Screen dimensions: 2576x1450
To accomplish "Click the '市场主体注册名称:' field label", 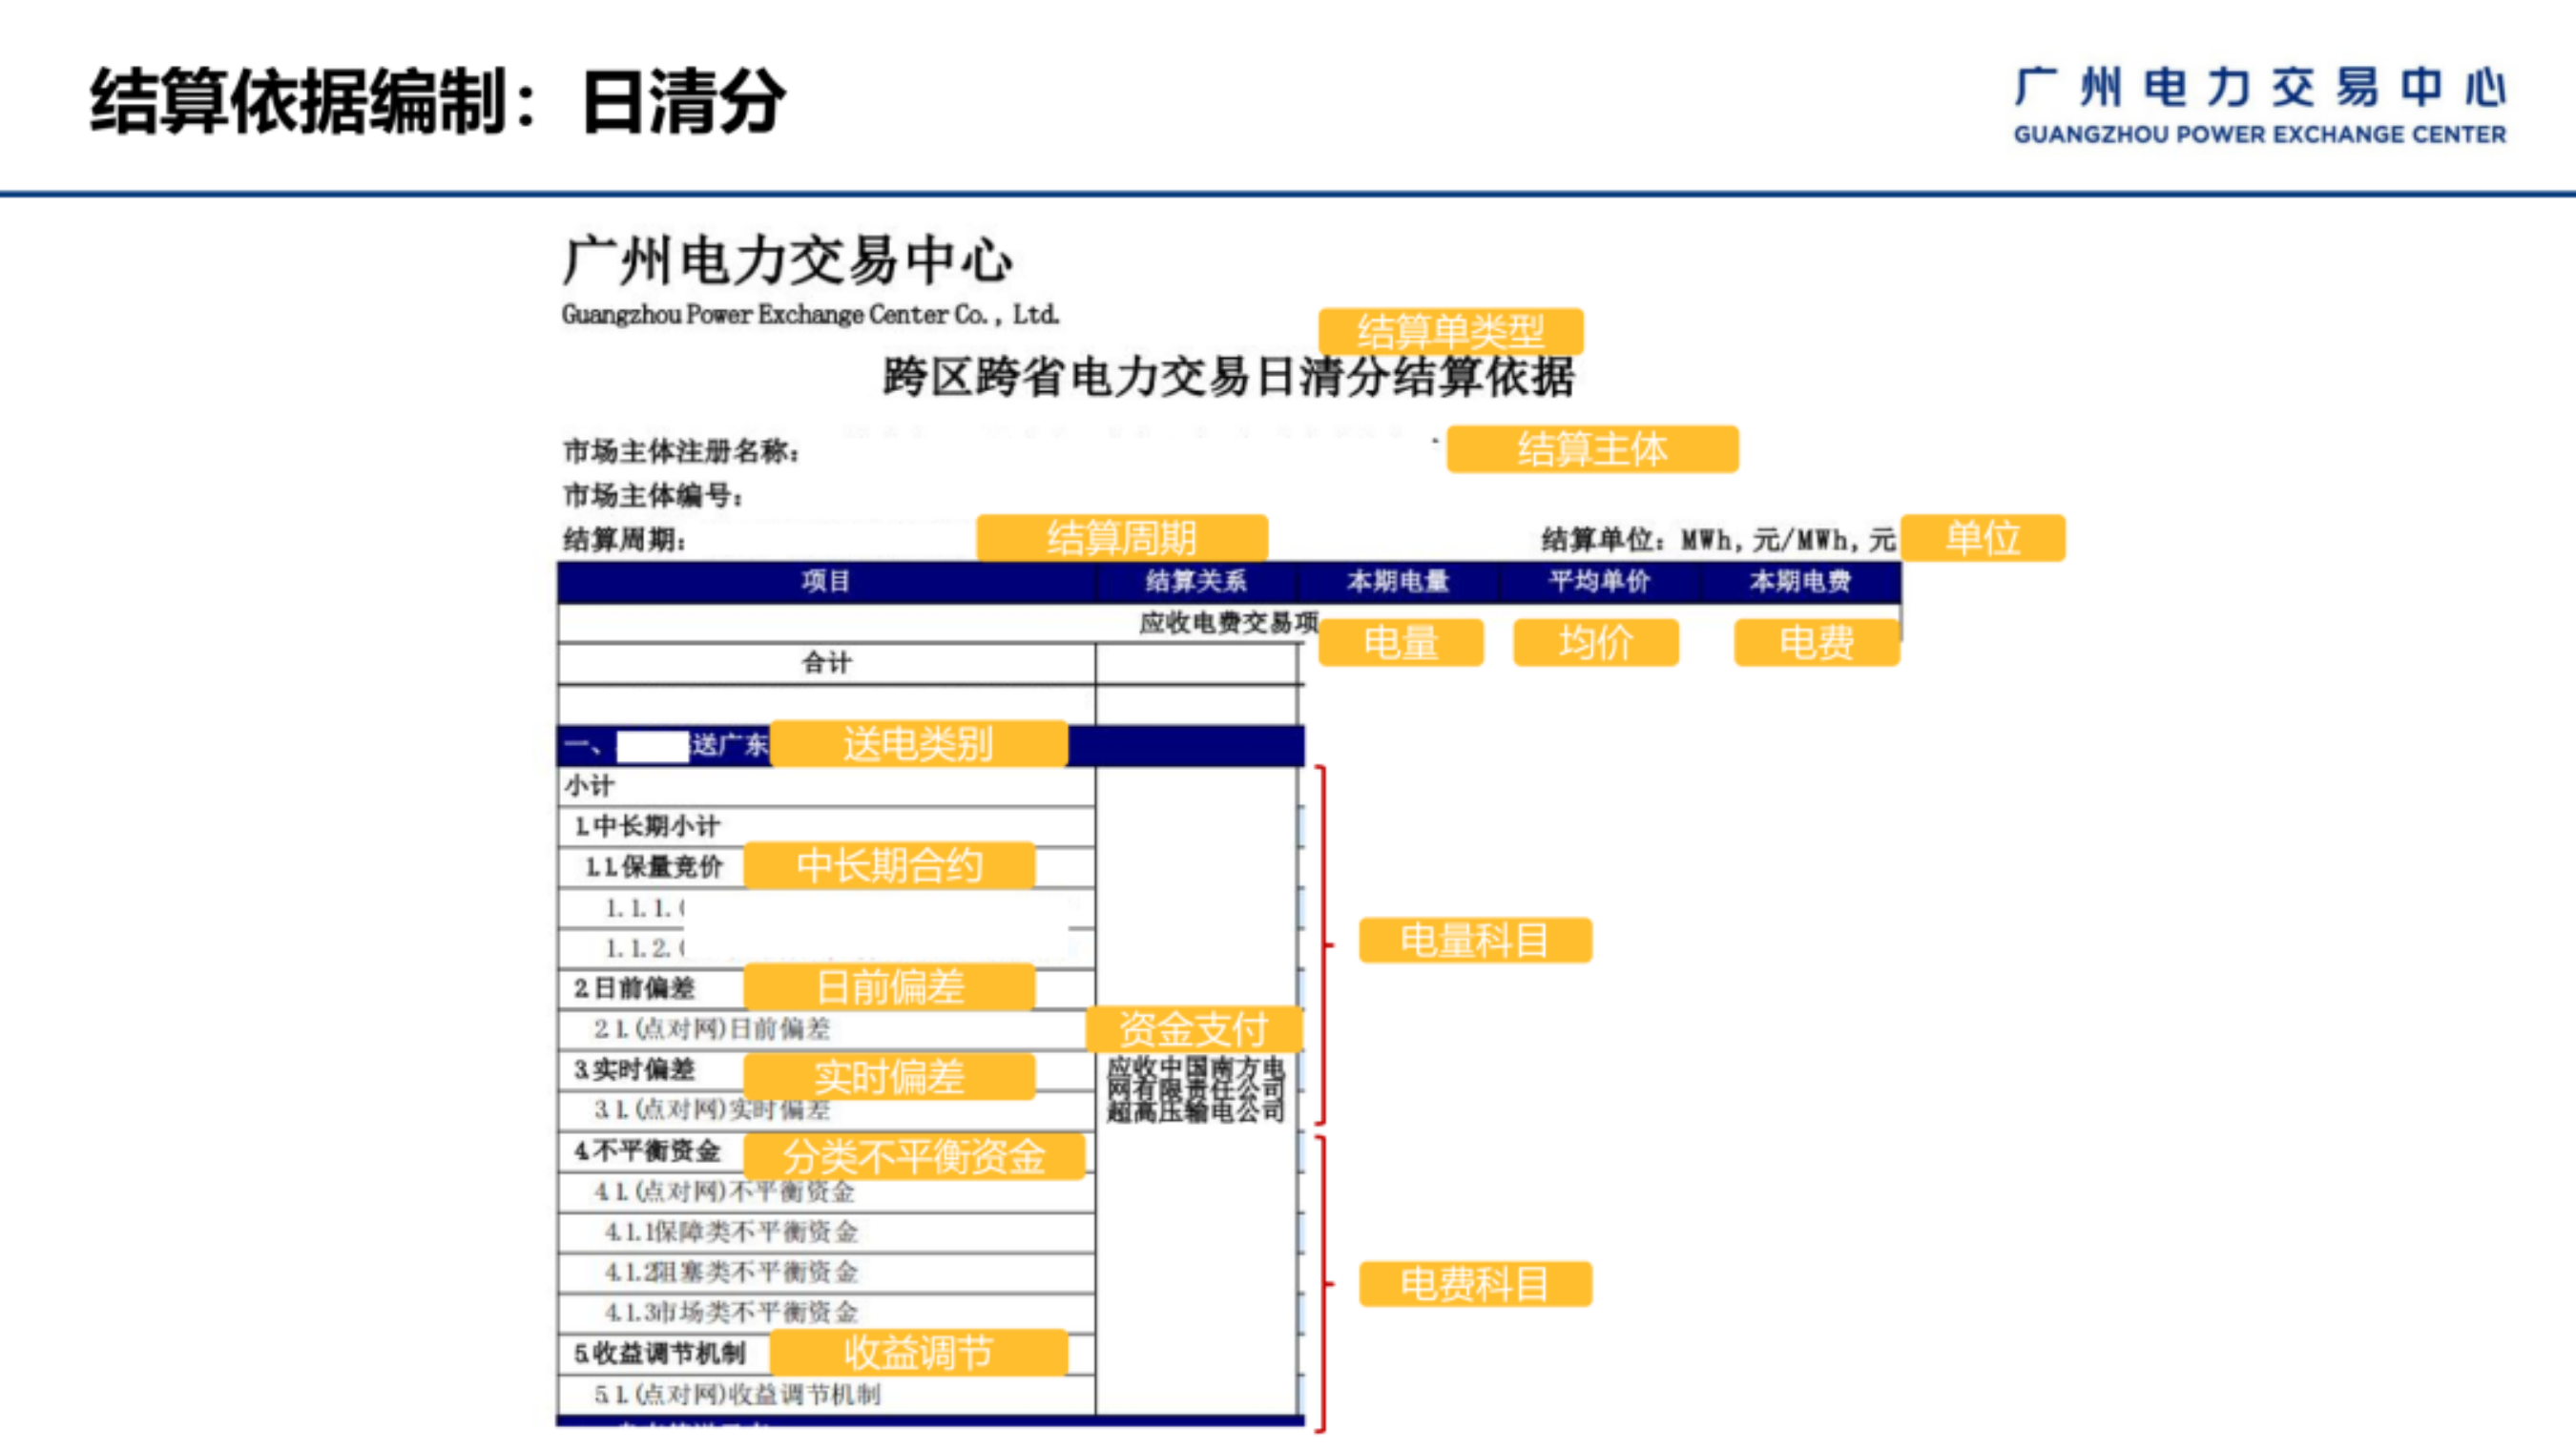I will coord(681,451).
